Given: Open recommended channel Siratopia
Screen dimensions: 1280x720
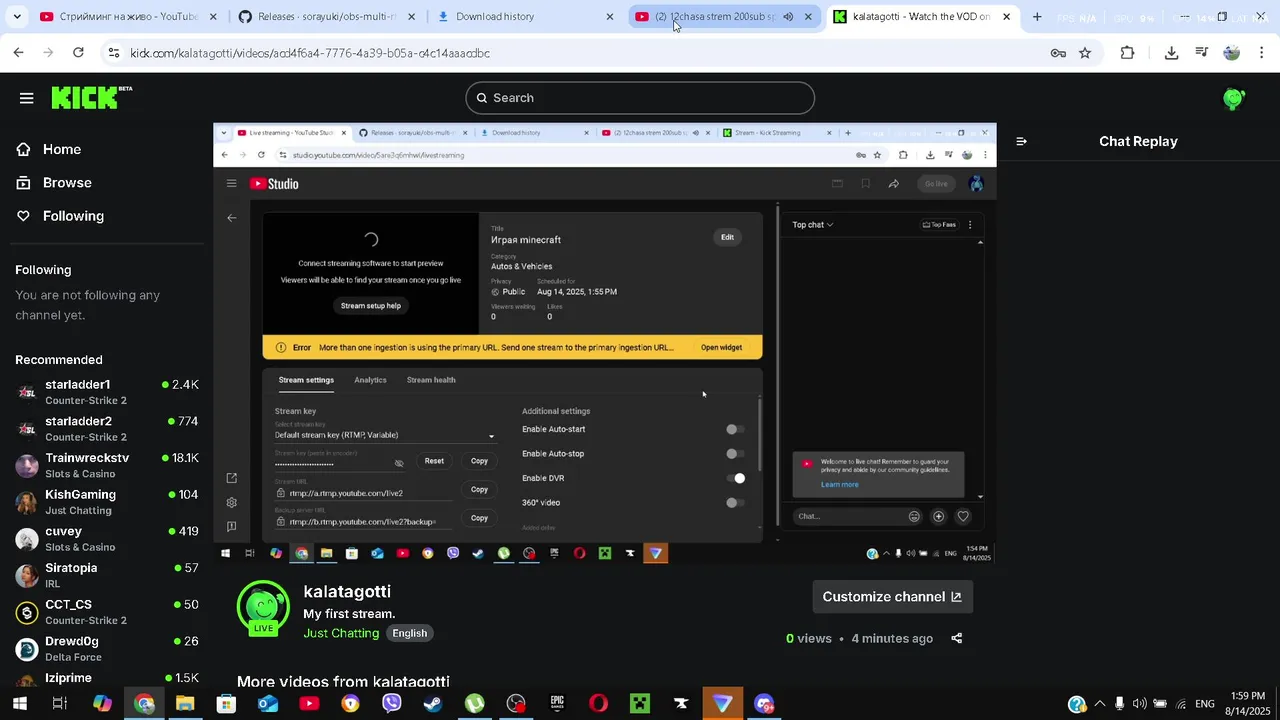Looking at the screenshot, I should (106, 575).
